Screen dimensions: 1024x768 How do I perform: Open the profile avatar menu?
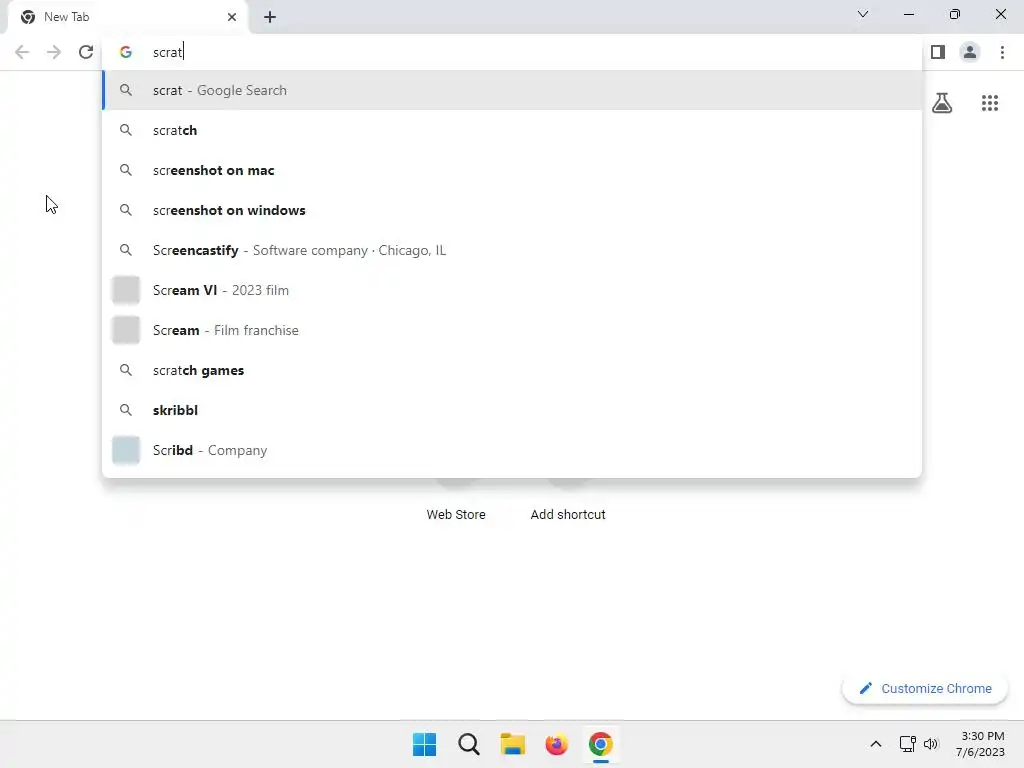[970, 52]
